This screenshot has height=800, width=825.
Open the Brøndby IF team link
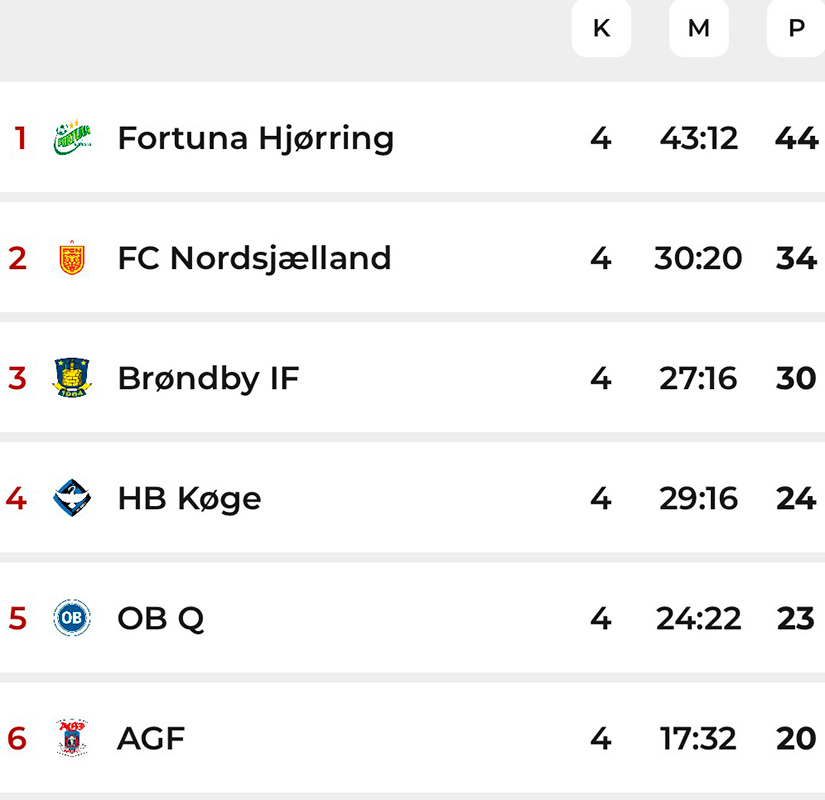pos(208,378)
